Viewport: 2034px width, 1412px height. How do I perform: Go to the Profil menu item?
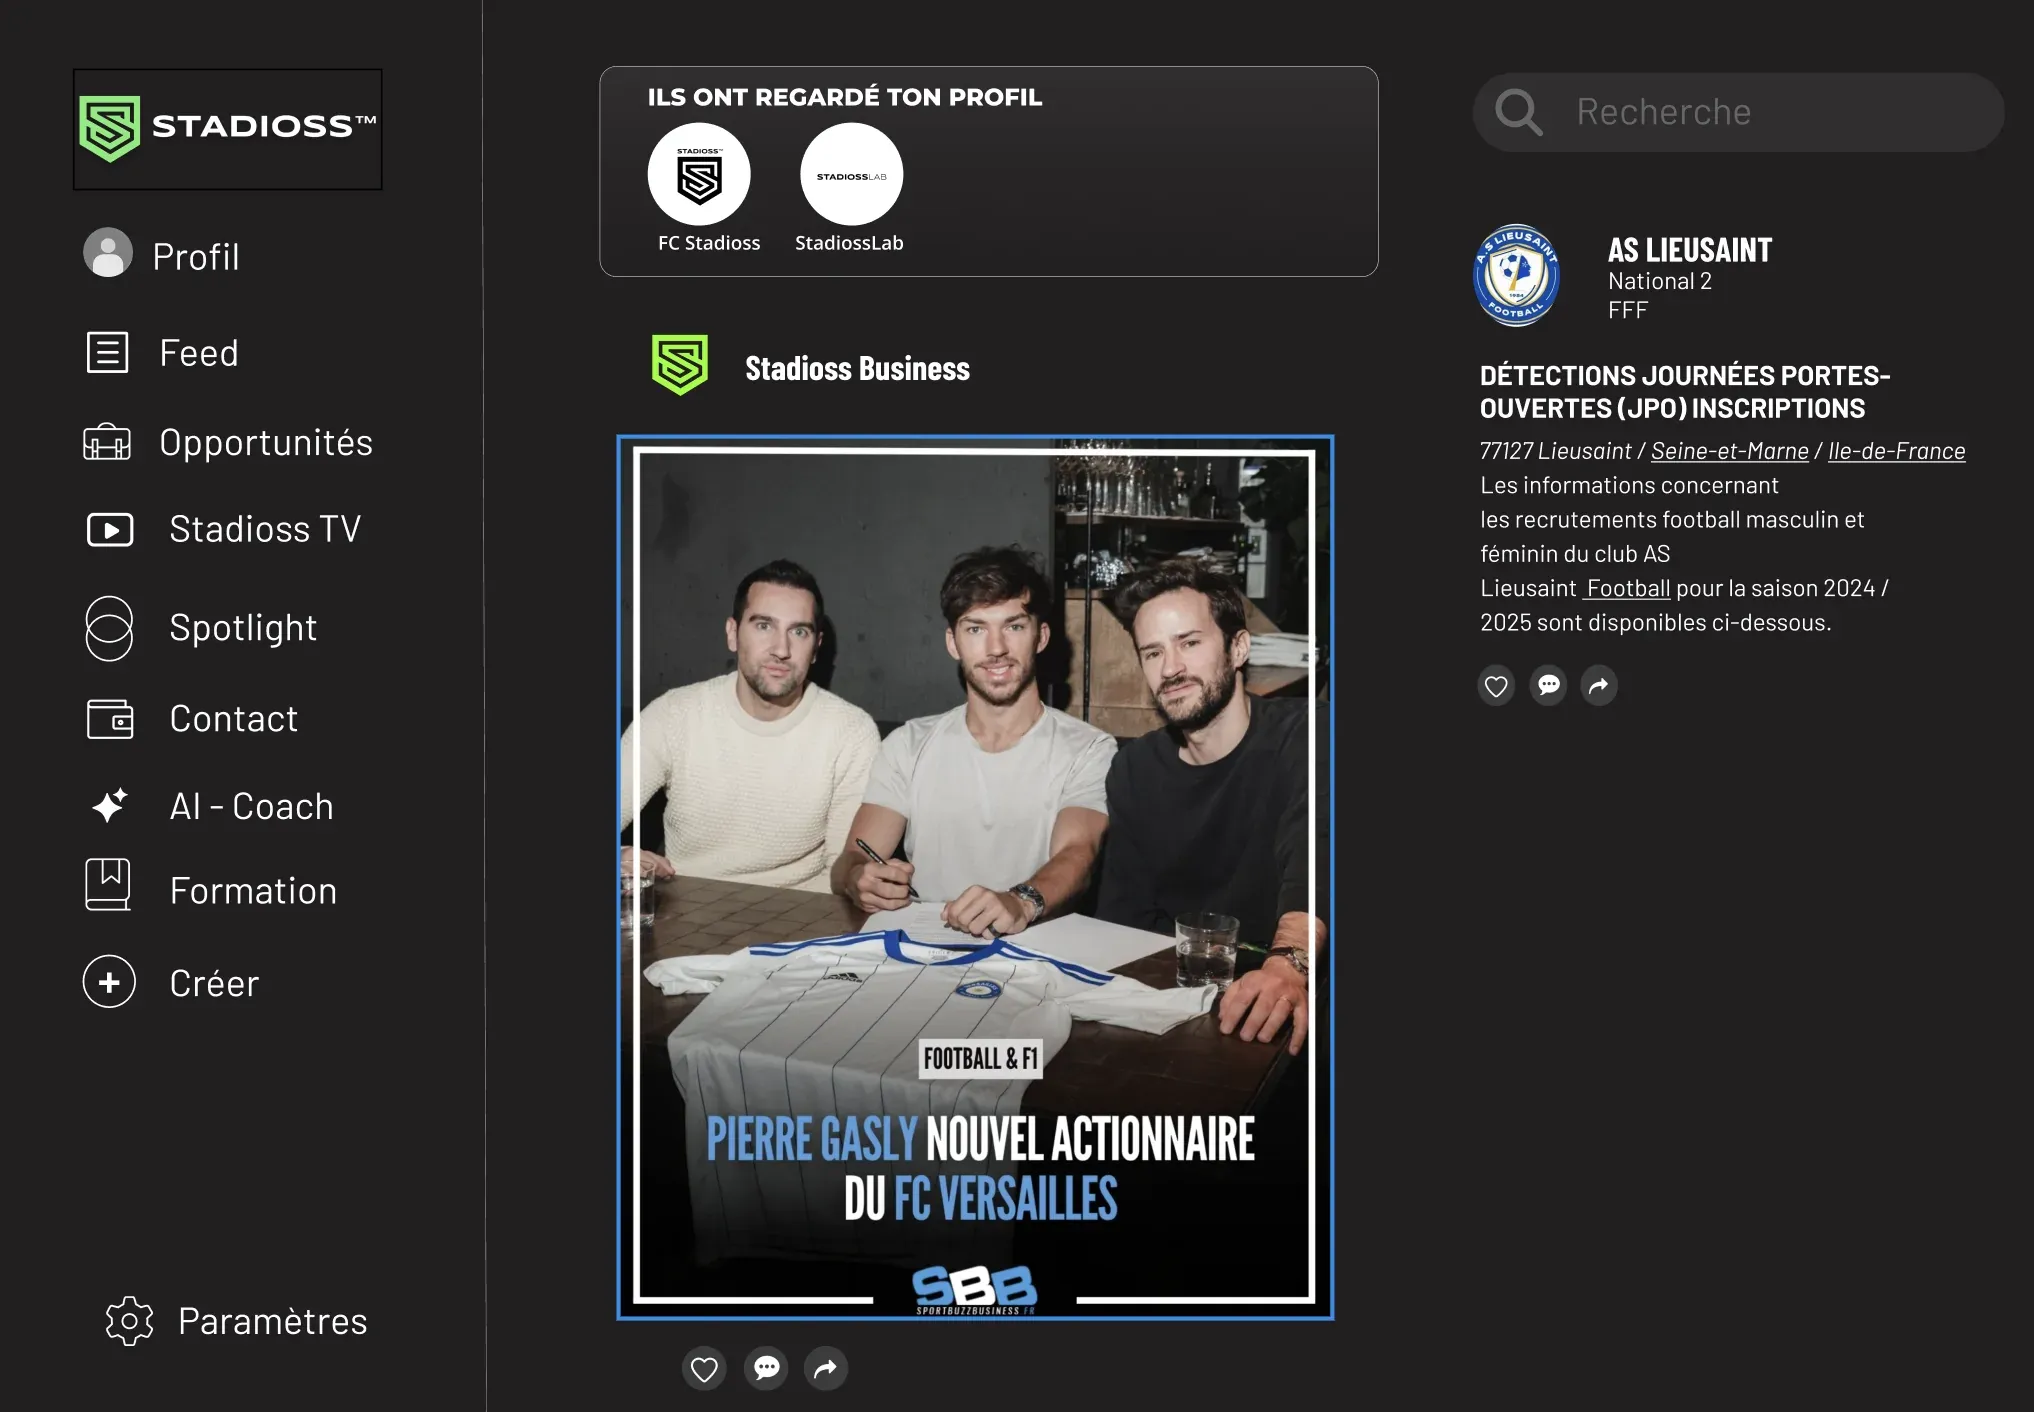tap(196, 257)
